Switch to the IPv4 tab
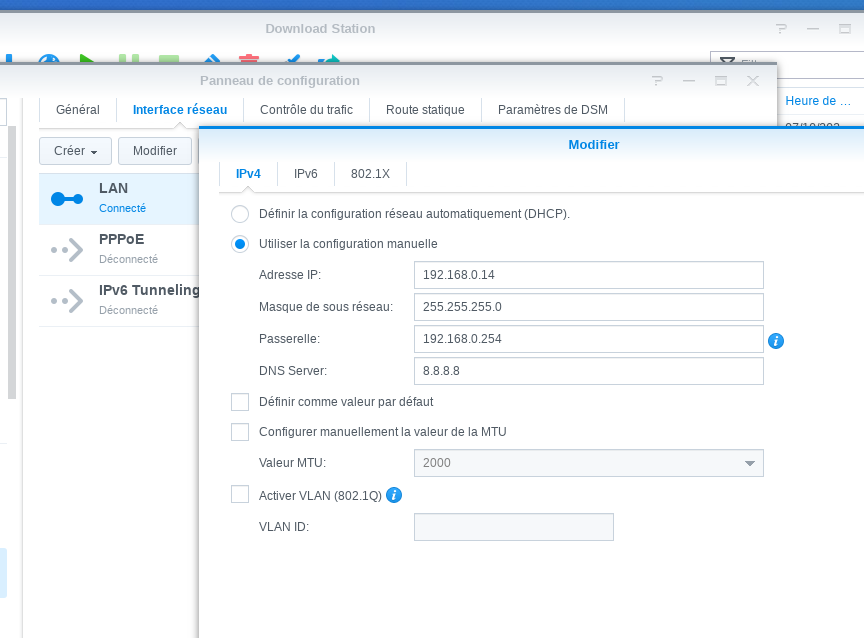This screenshot has width=864, height=638. tap(248, 174)
